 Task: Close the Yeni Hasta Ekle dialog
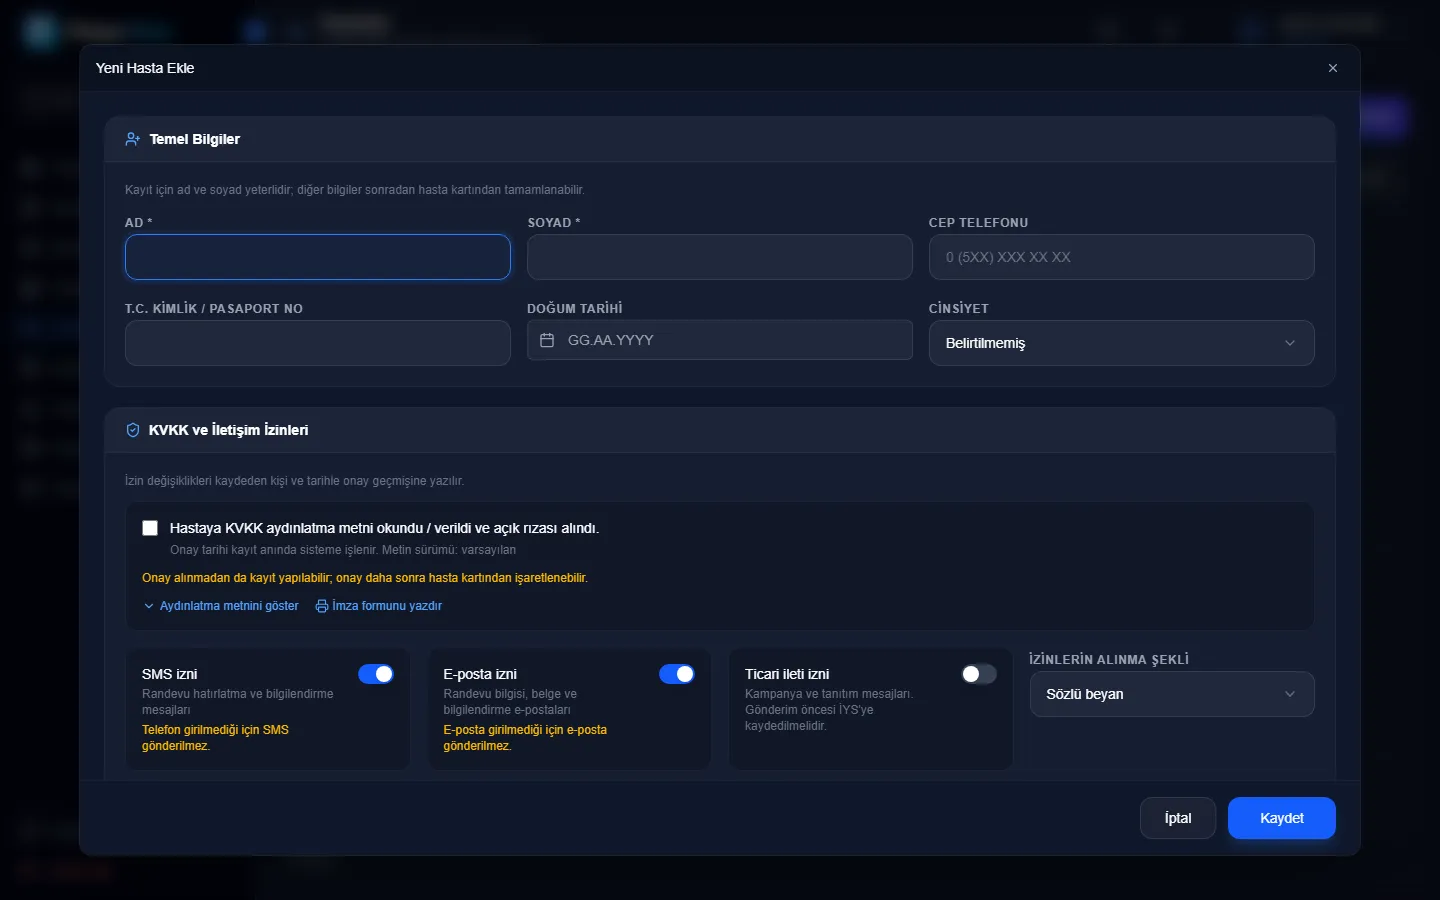pos(1332,68)
